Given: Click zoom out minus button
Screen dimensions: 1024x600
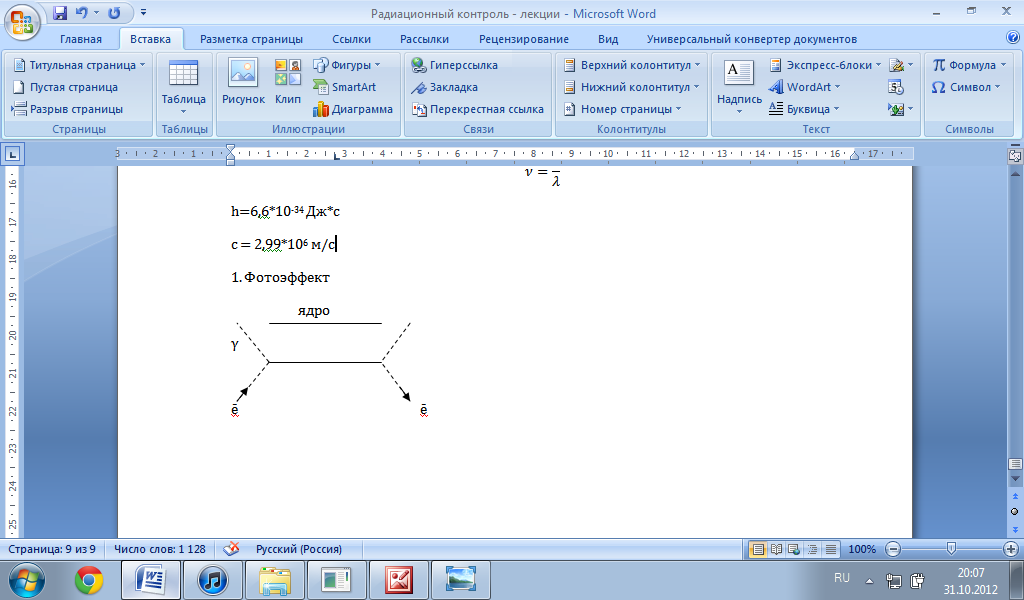Looking at the screenshot, I should [x=893, y=549].
